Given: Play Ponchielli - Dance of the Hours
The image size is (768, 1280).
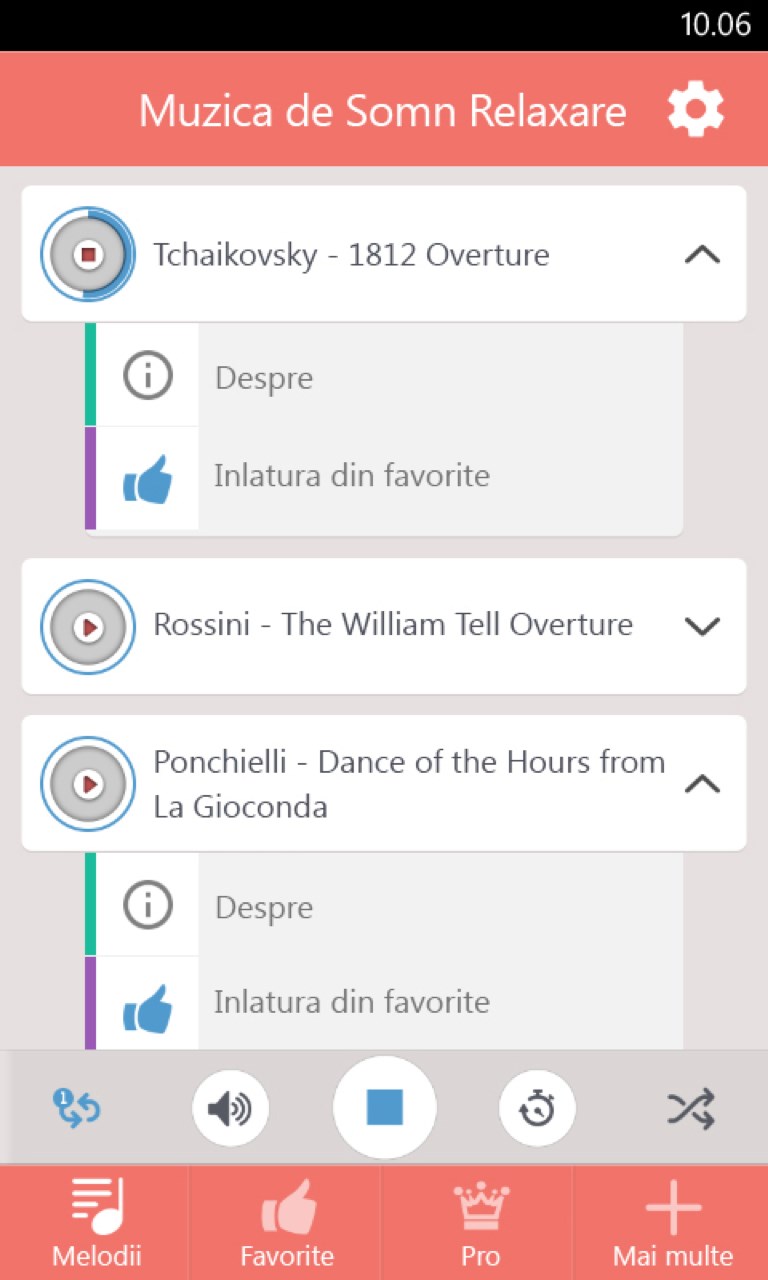Looking at the screenshot, I should (x=88, y=784).
